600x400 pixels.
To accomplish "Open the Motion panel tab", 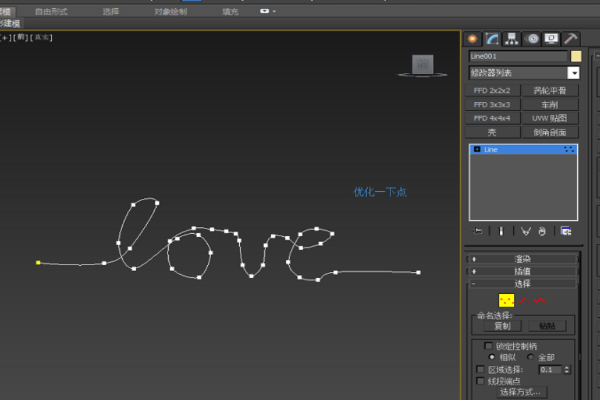I will pos(532,39).
